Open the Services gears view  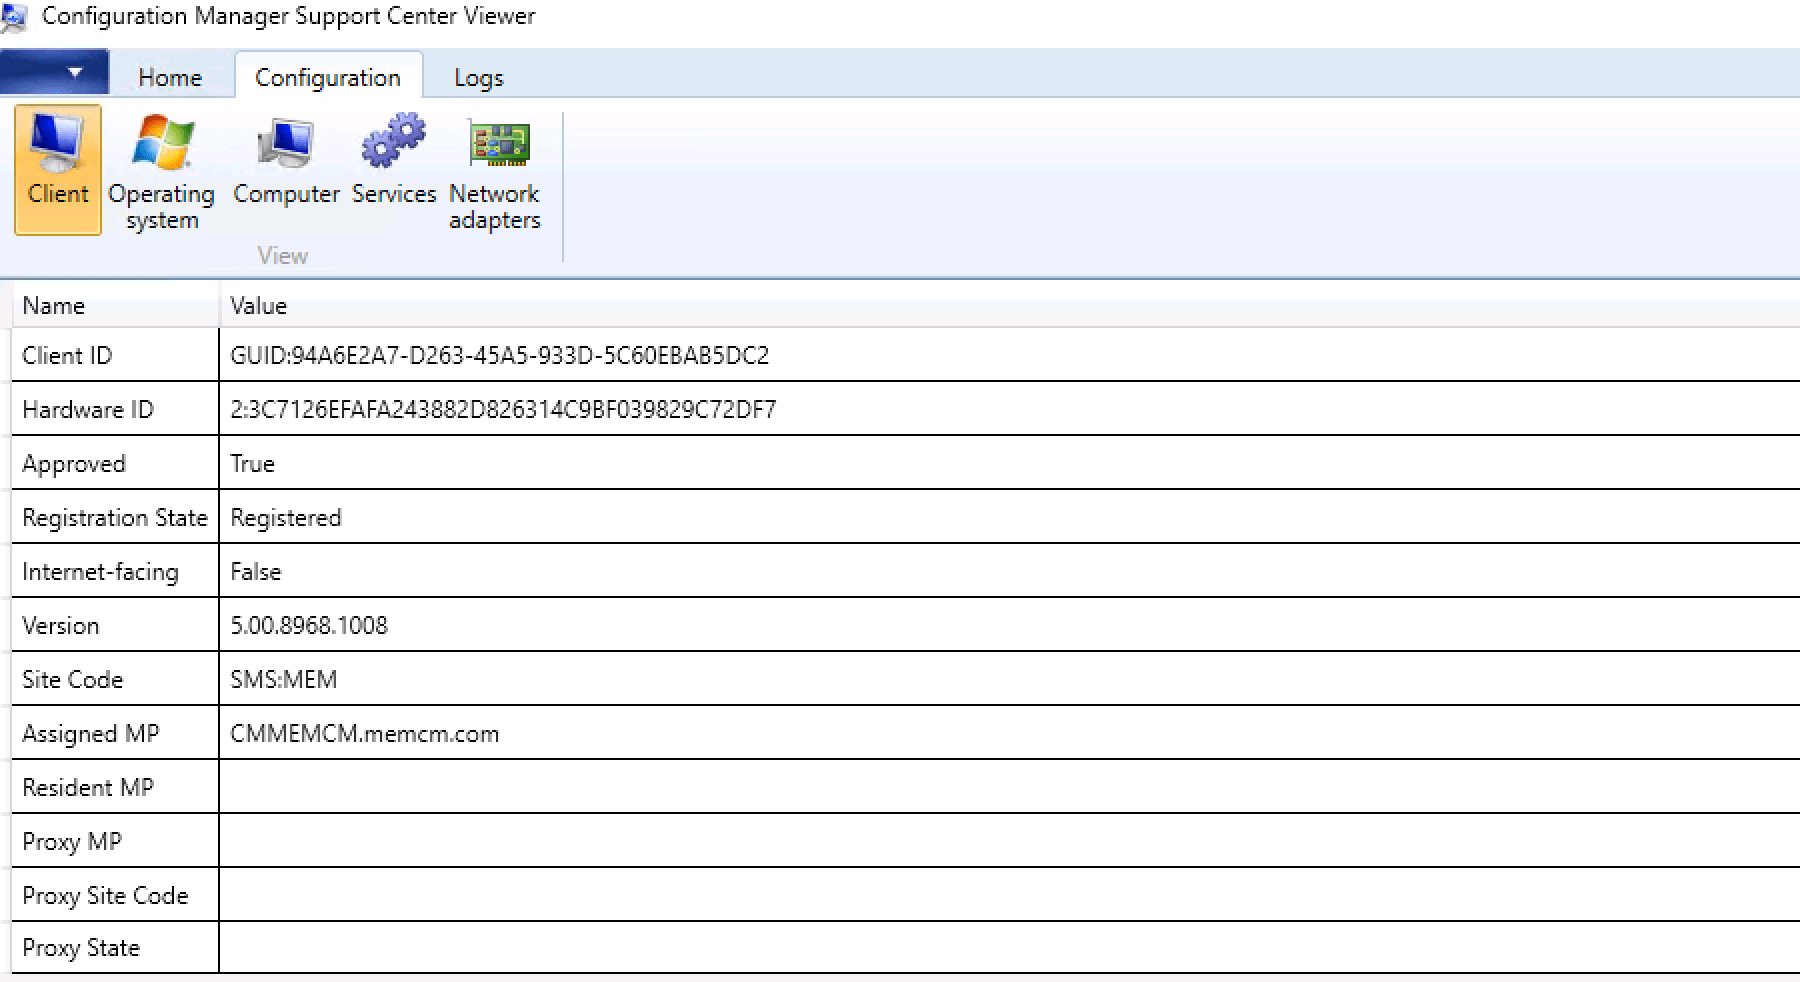tap(394, 160)
